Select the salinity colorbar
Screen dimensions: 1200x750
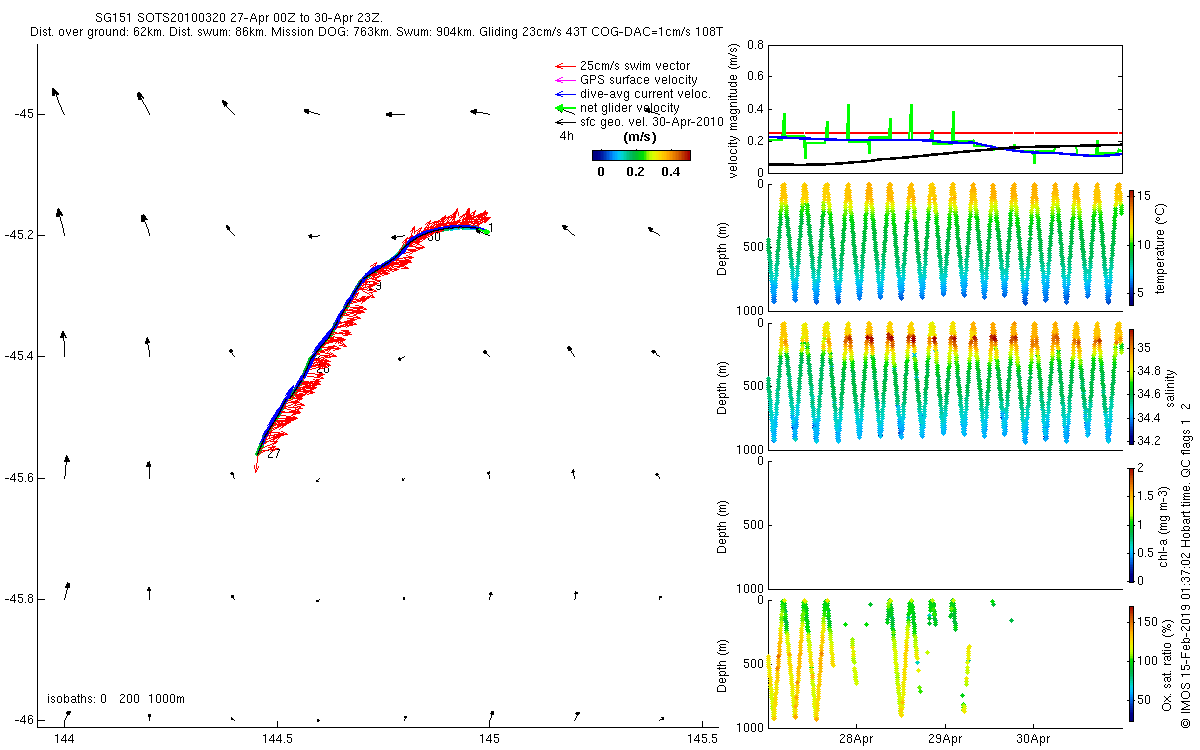pyautogui.click(x=1131, y=386)
